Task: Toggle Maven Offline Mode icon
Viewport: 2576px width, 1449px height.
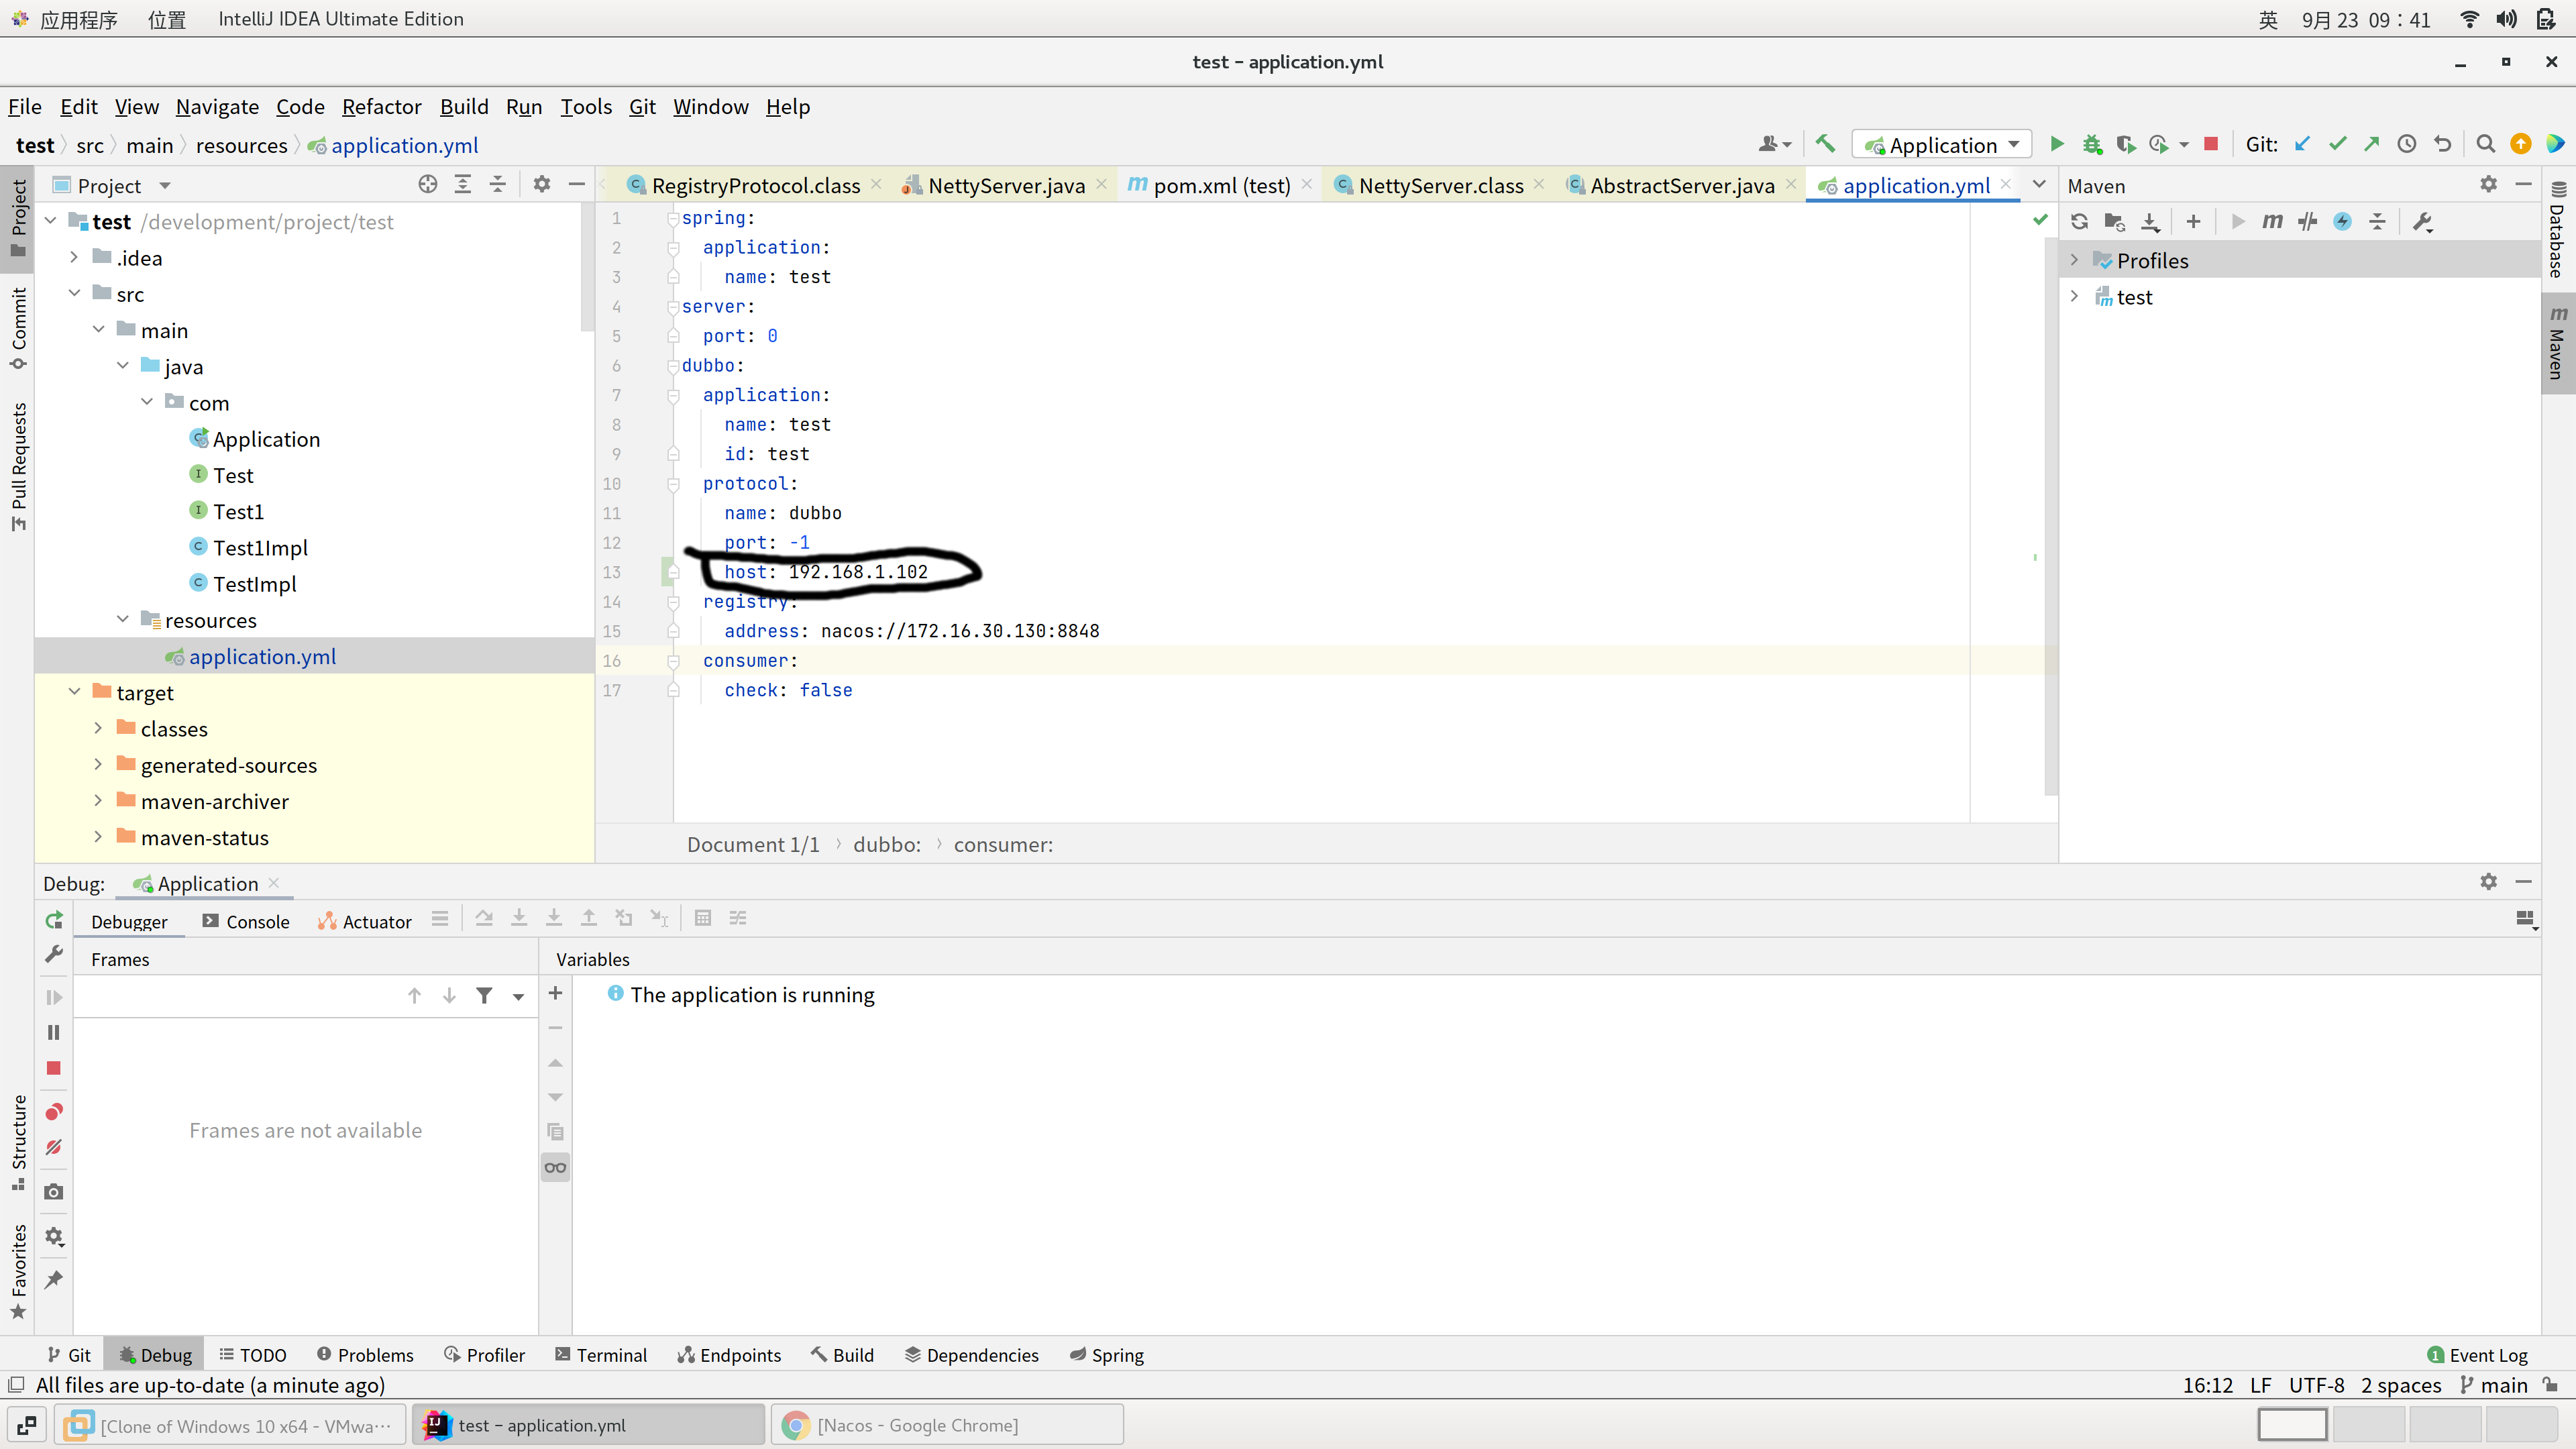Action: [2308, 222]
